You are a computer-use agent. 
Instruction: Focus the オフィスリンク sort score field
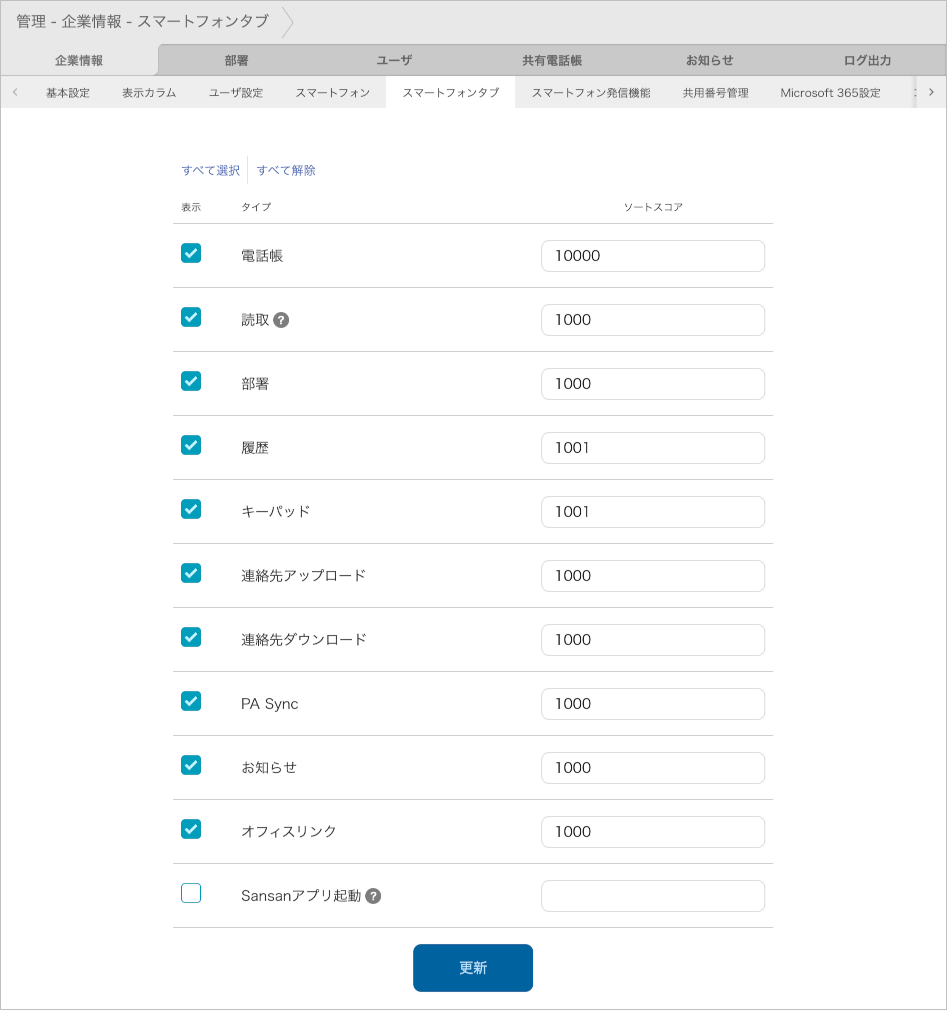click(653, 832)
